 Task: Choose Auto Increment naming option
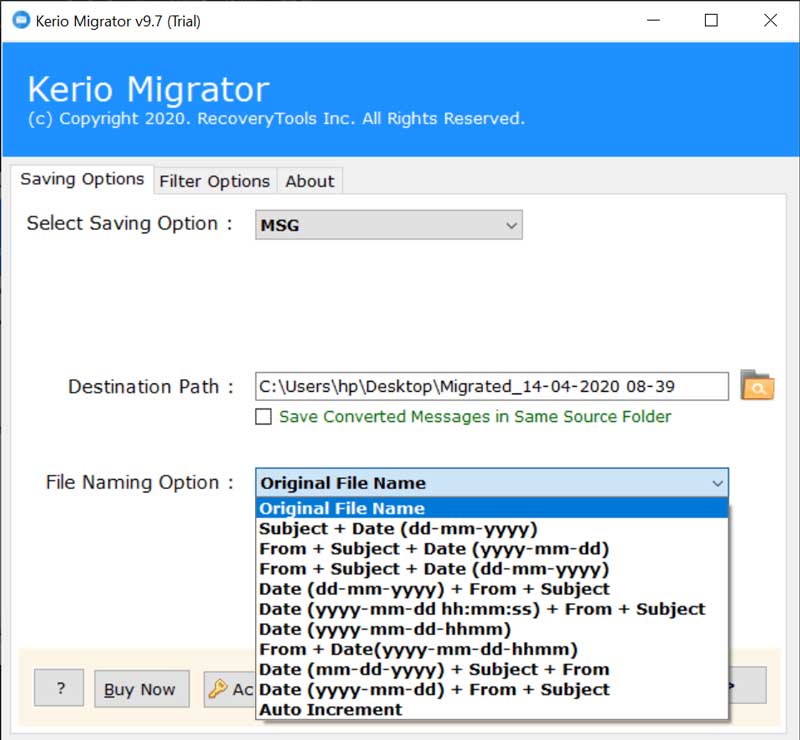point(492,709)
